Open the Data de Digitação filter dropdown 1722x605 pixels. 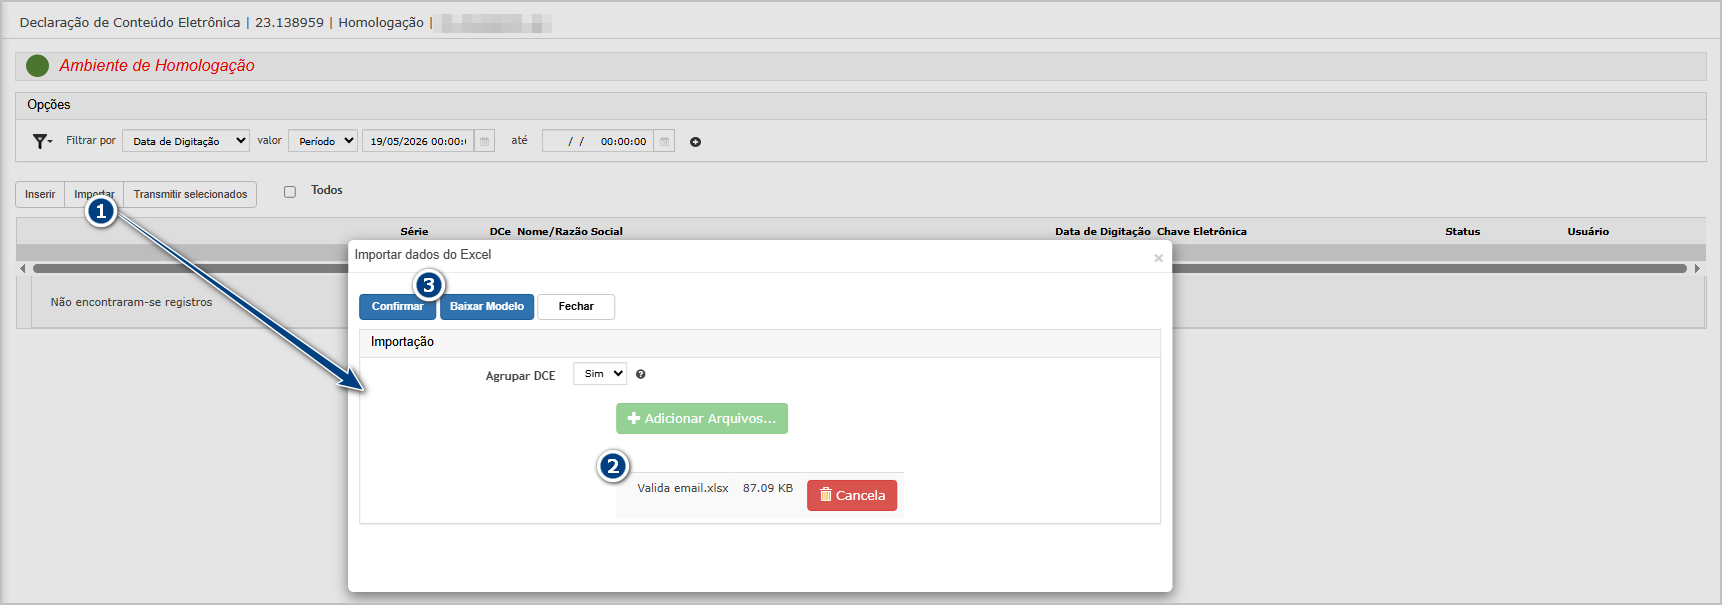186,141
